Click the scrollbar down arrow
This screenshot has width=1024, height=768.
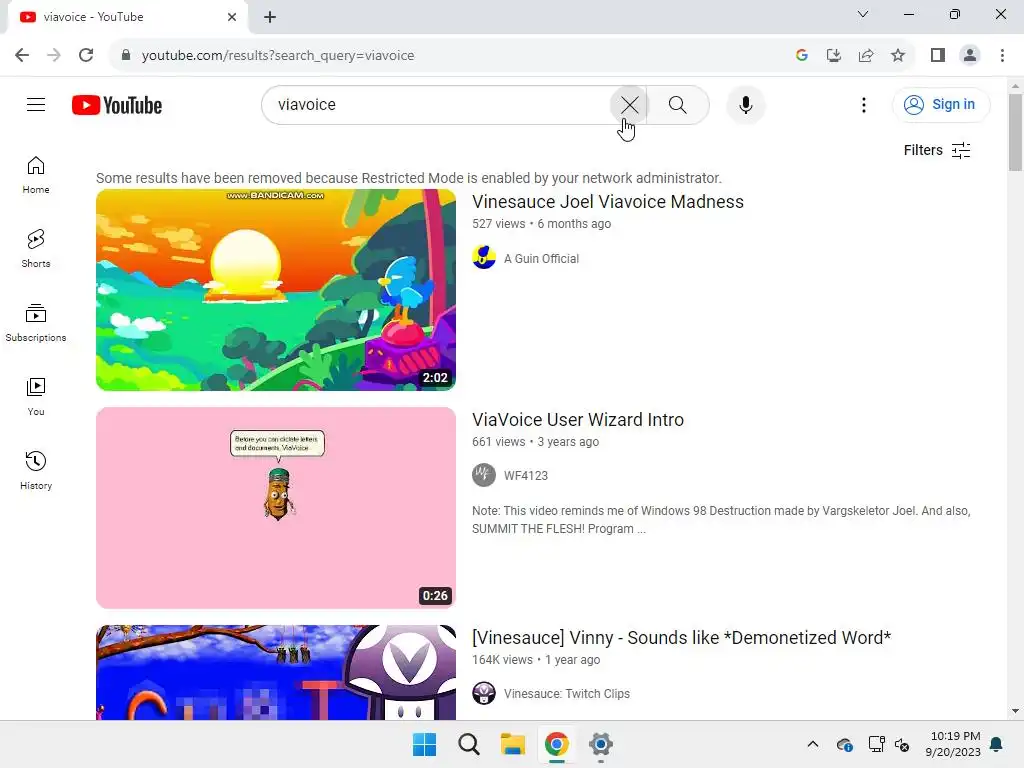1016,711
